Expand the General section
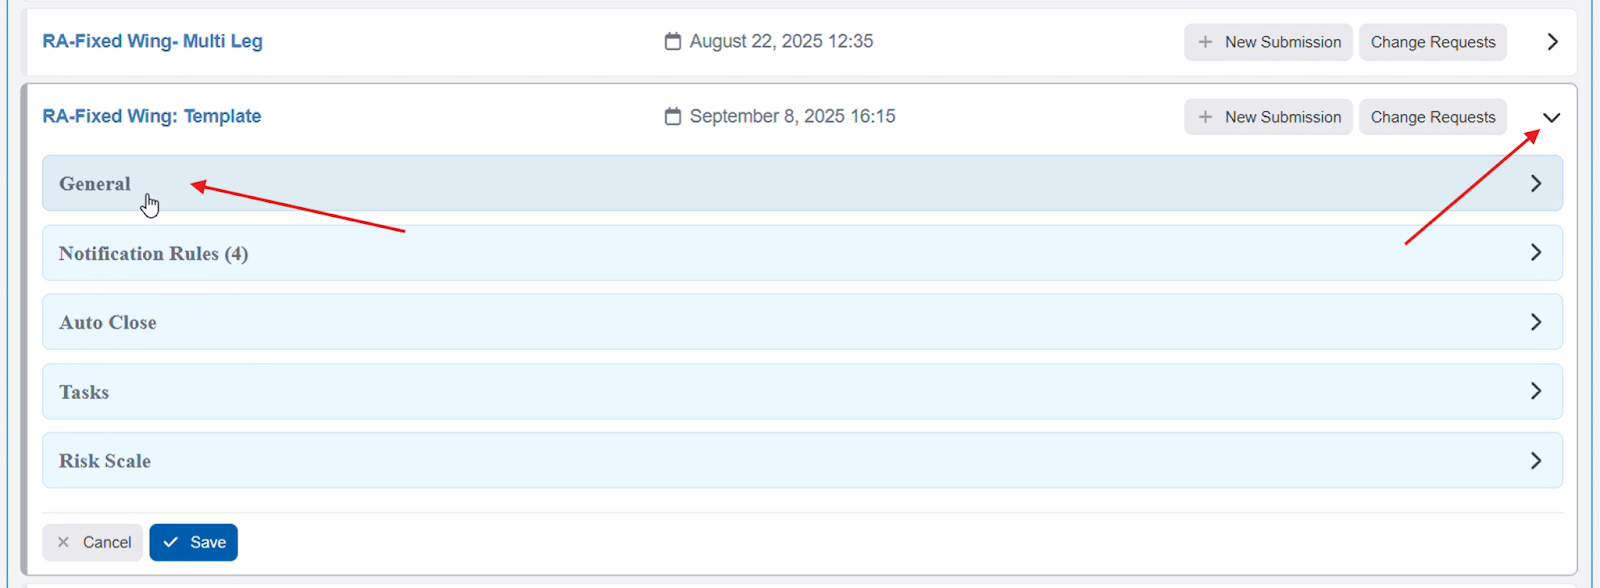This screenshot has width=1600, height=588. [x=1536, y=184]
